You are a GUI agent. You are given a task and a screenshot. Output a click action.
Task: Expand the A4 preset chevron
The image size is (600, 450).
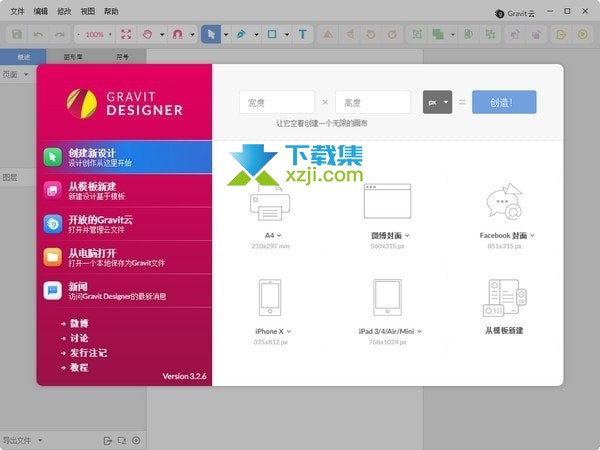pyautogui.click(x=279, y=235)
